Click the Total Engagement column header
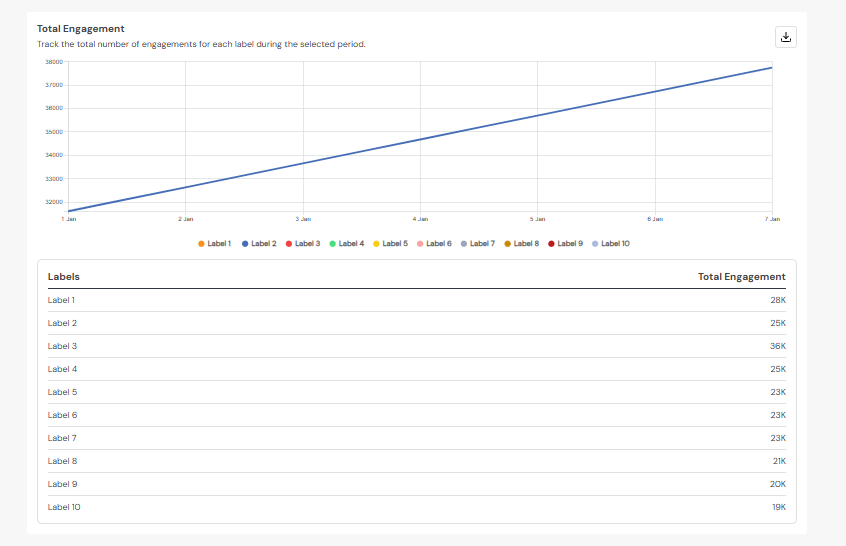Image resolution: width=846 pixels, height=546 pixels. point(741,277)
